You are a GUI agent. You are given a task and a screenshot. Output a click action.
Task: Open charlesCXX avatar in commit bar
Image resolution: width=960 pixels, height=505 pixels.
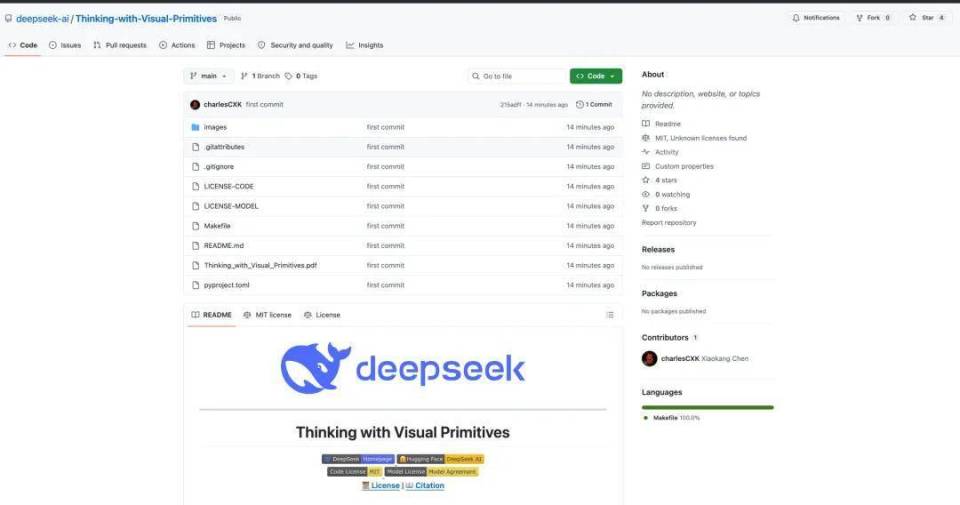pos(195,105)
